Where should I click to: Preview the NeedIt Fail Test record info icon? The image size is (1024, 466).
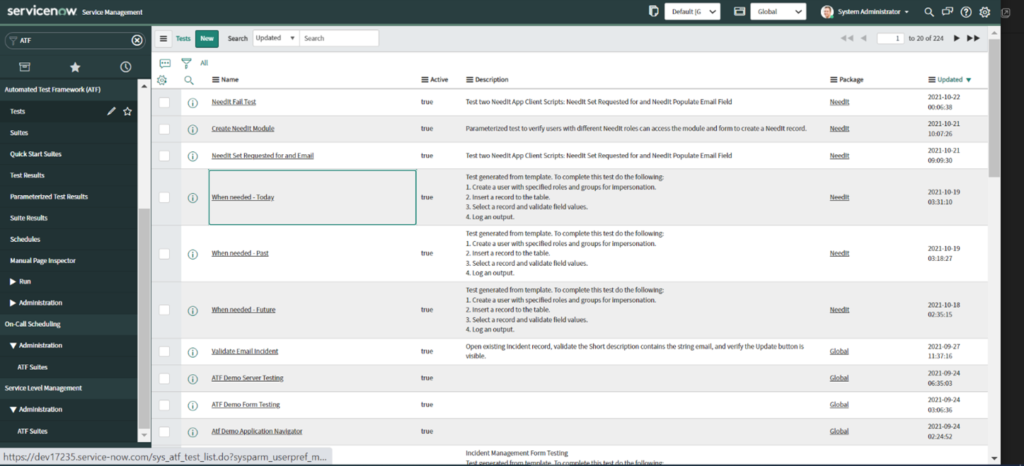point(193,102)
